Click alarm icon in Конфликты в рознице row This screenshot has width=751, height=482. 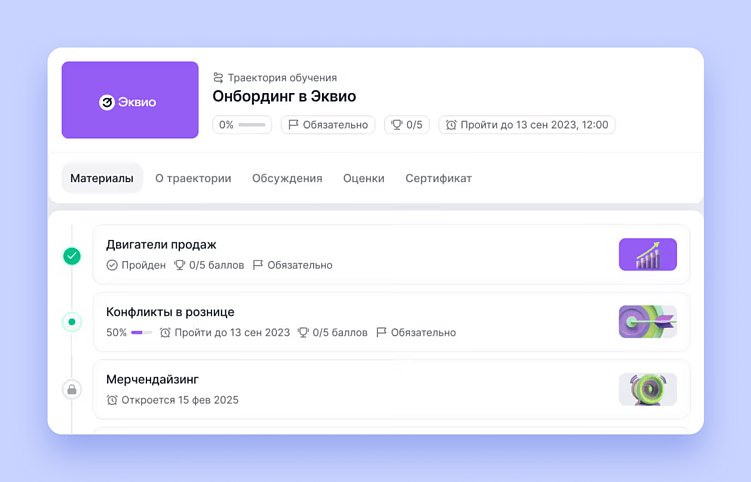[165, 333]
